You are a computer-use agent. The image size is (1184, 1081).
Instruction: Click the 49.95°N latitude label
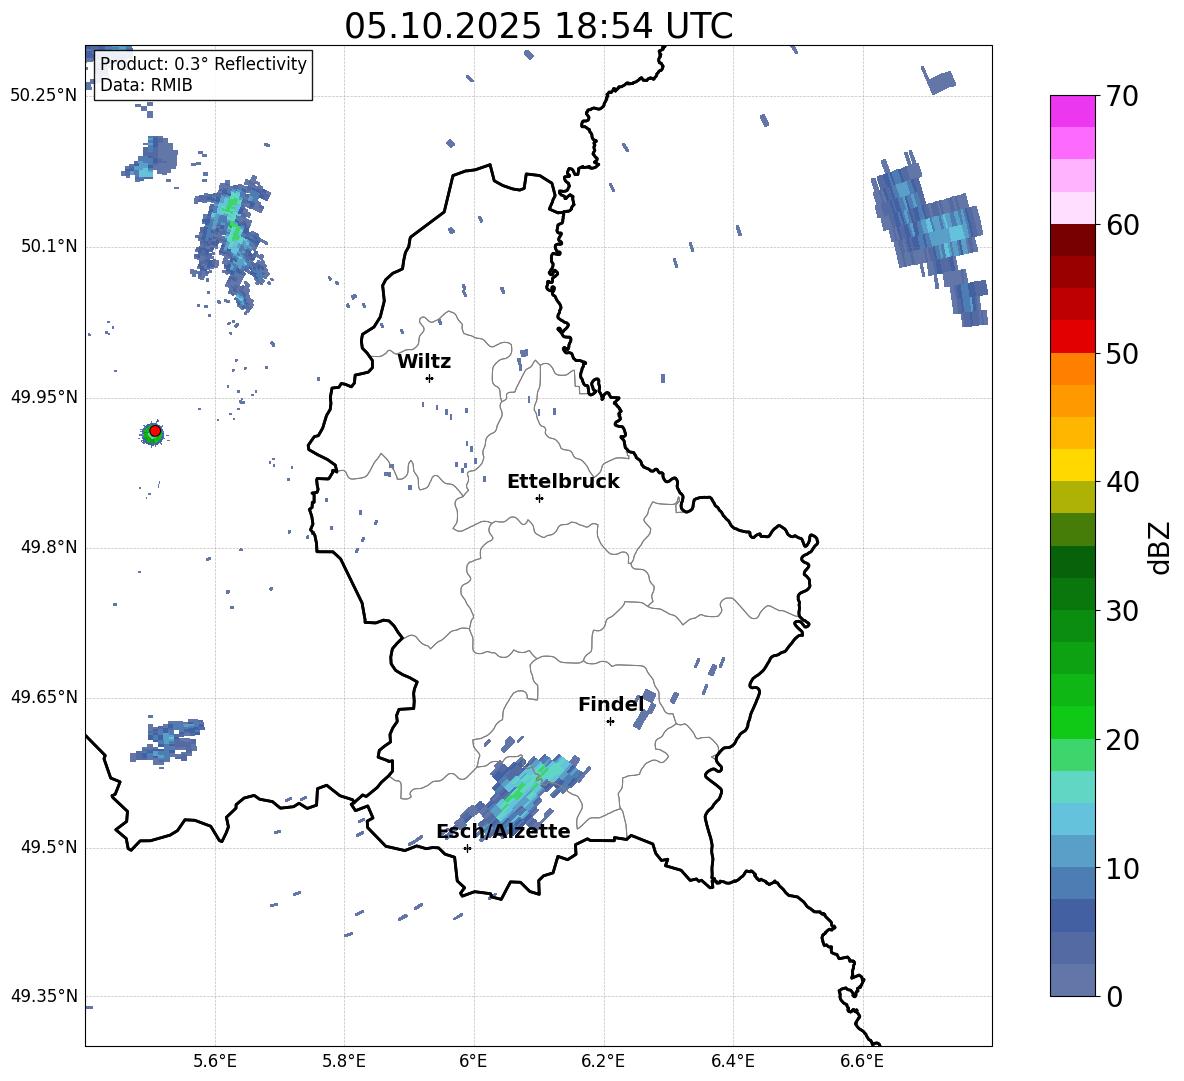pyautogui.click(x=44, y=397)
